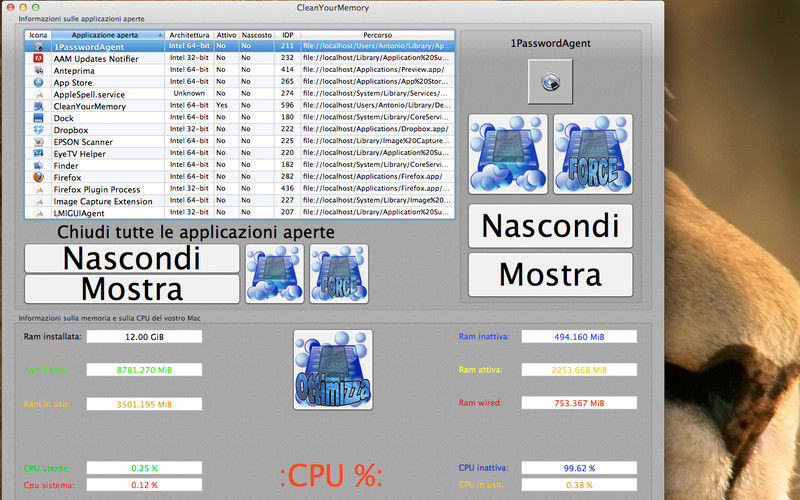Click the LMIGUIAgent row icon
This screenshot has width=800, height=500.
pos(38,213)
